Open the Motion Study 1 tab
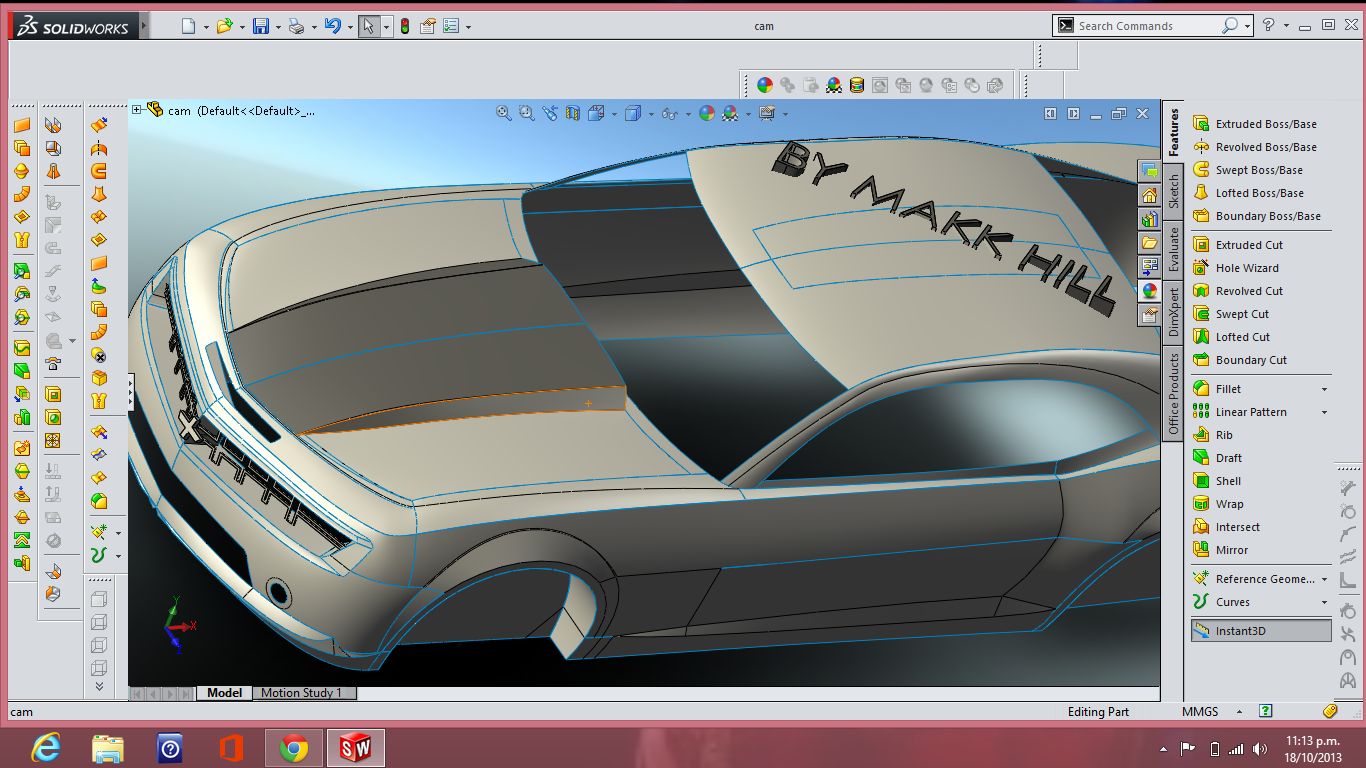This screenshot has width=1366, height=768. 301,693
